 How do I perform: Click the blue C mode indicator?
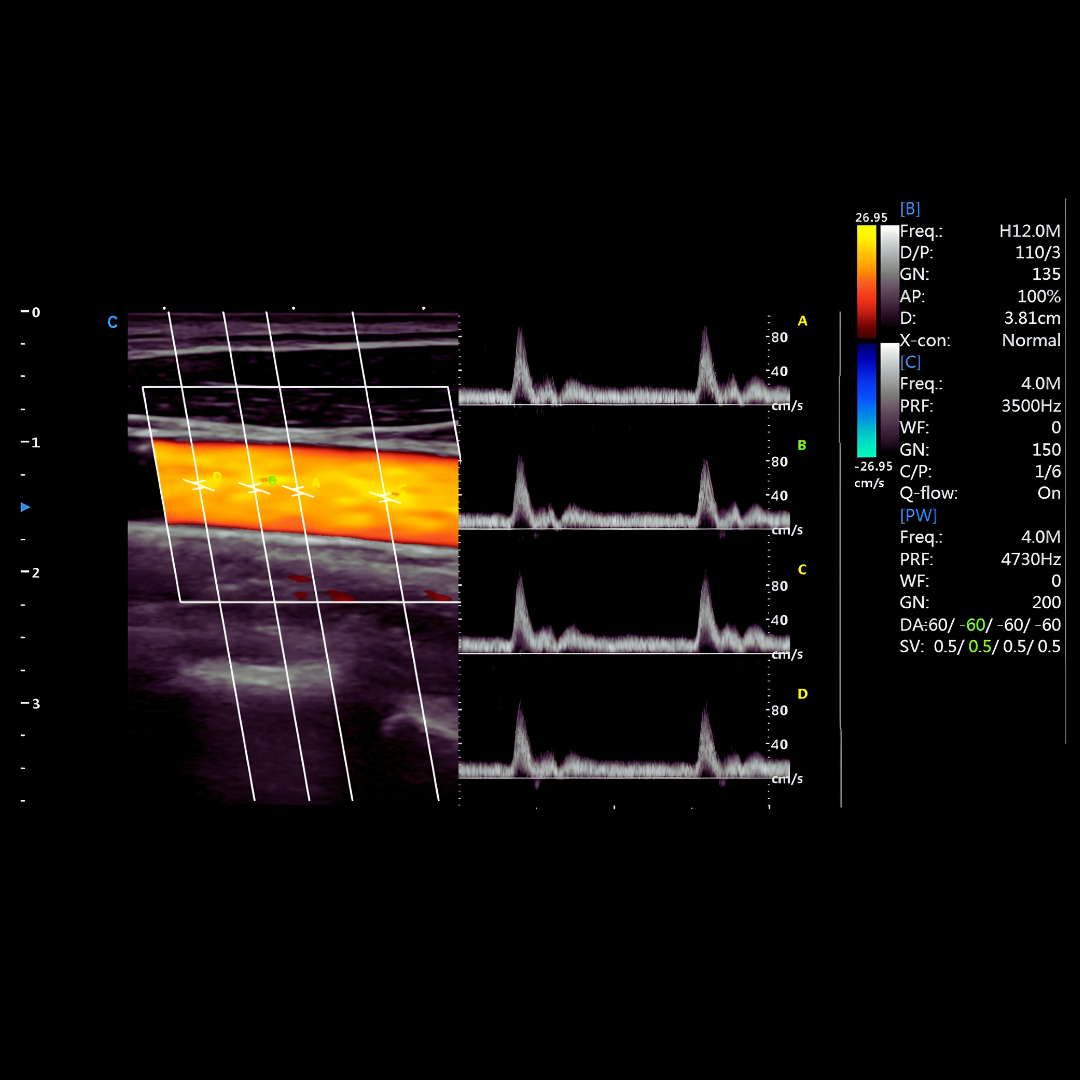112,322
